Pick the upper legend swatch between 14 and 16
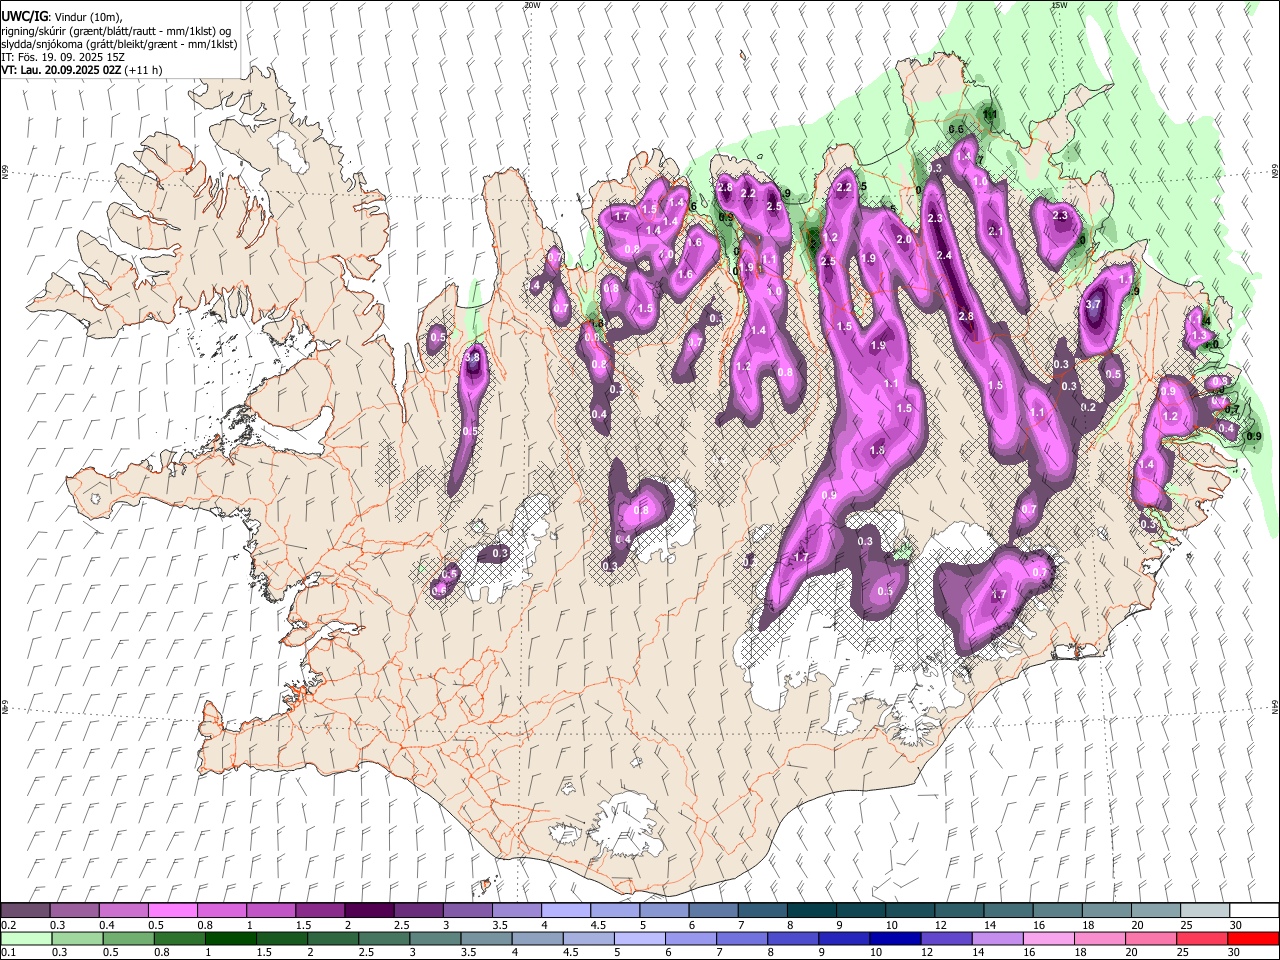This screenshot has width=1280, height=960. pos(1007,910)
